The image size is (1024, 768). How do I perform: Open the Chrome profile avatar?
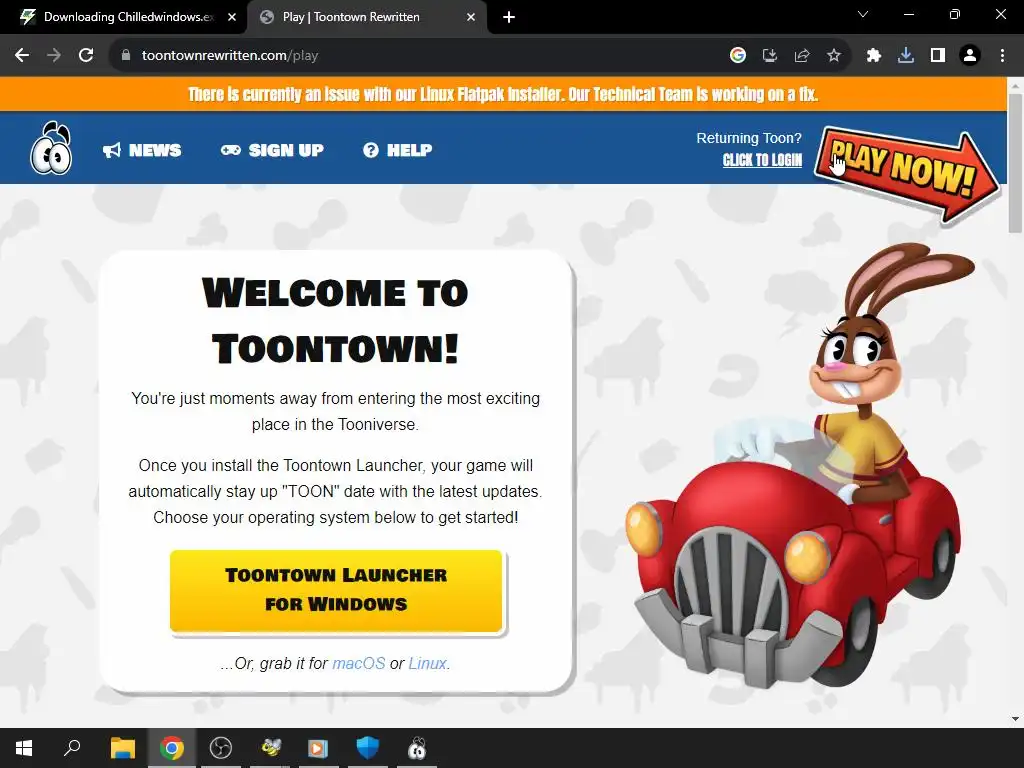click(x=970, y=56)
